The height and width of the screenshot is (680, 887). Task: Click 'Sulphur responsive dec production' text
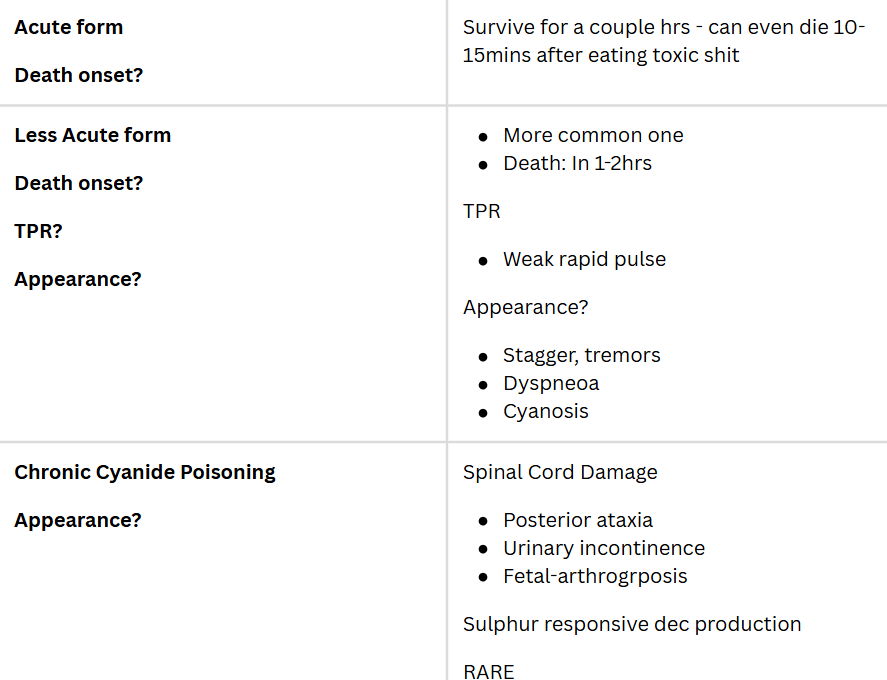click(x=632, y=624)
